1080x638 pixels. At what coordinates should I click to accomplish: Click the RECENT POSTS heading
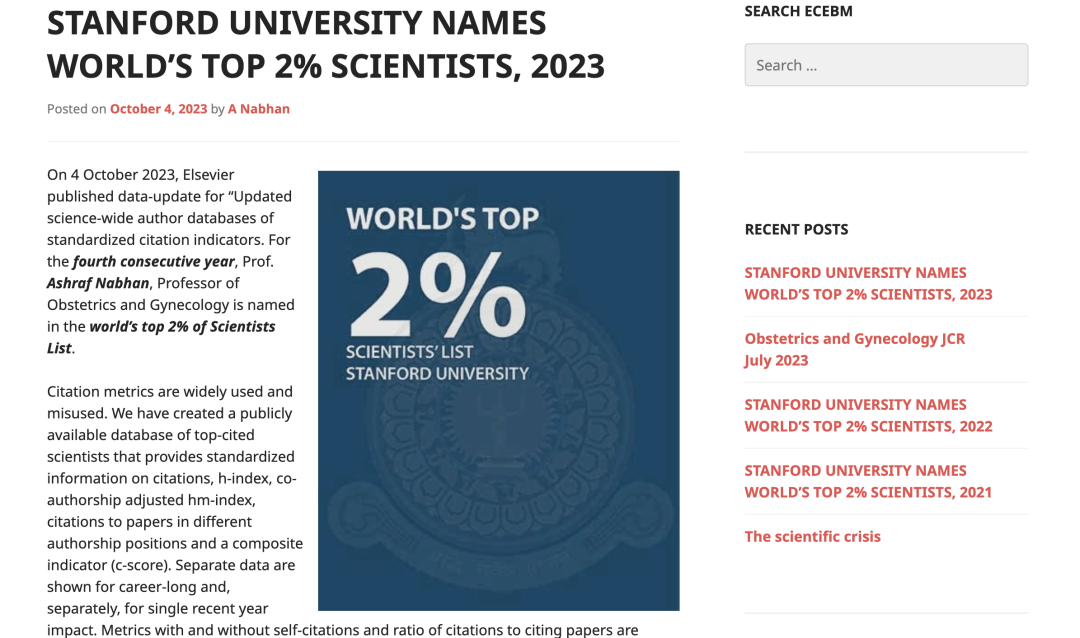pyautogui.click(x=796, y=229)
